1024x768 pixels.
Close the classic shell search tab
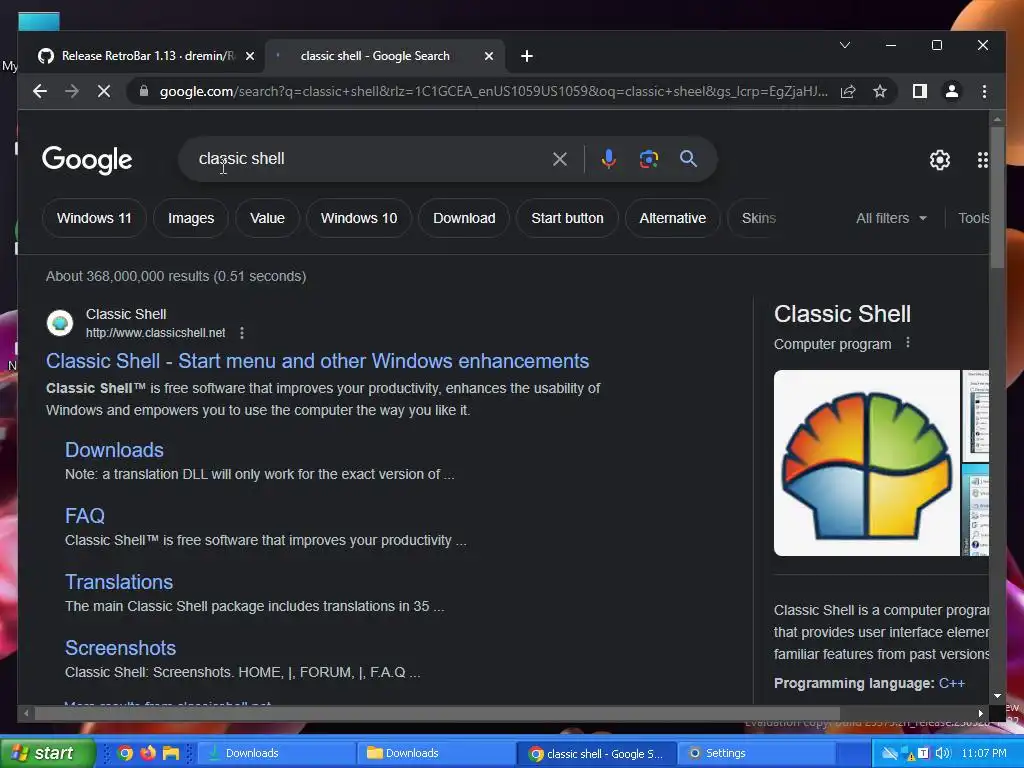[x=488, y=56]
